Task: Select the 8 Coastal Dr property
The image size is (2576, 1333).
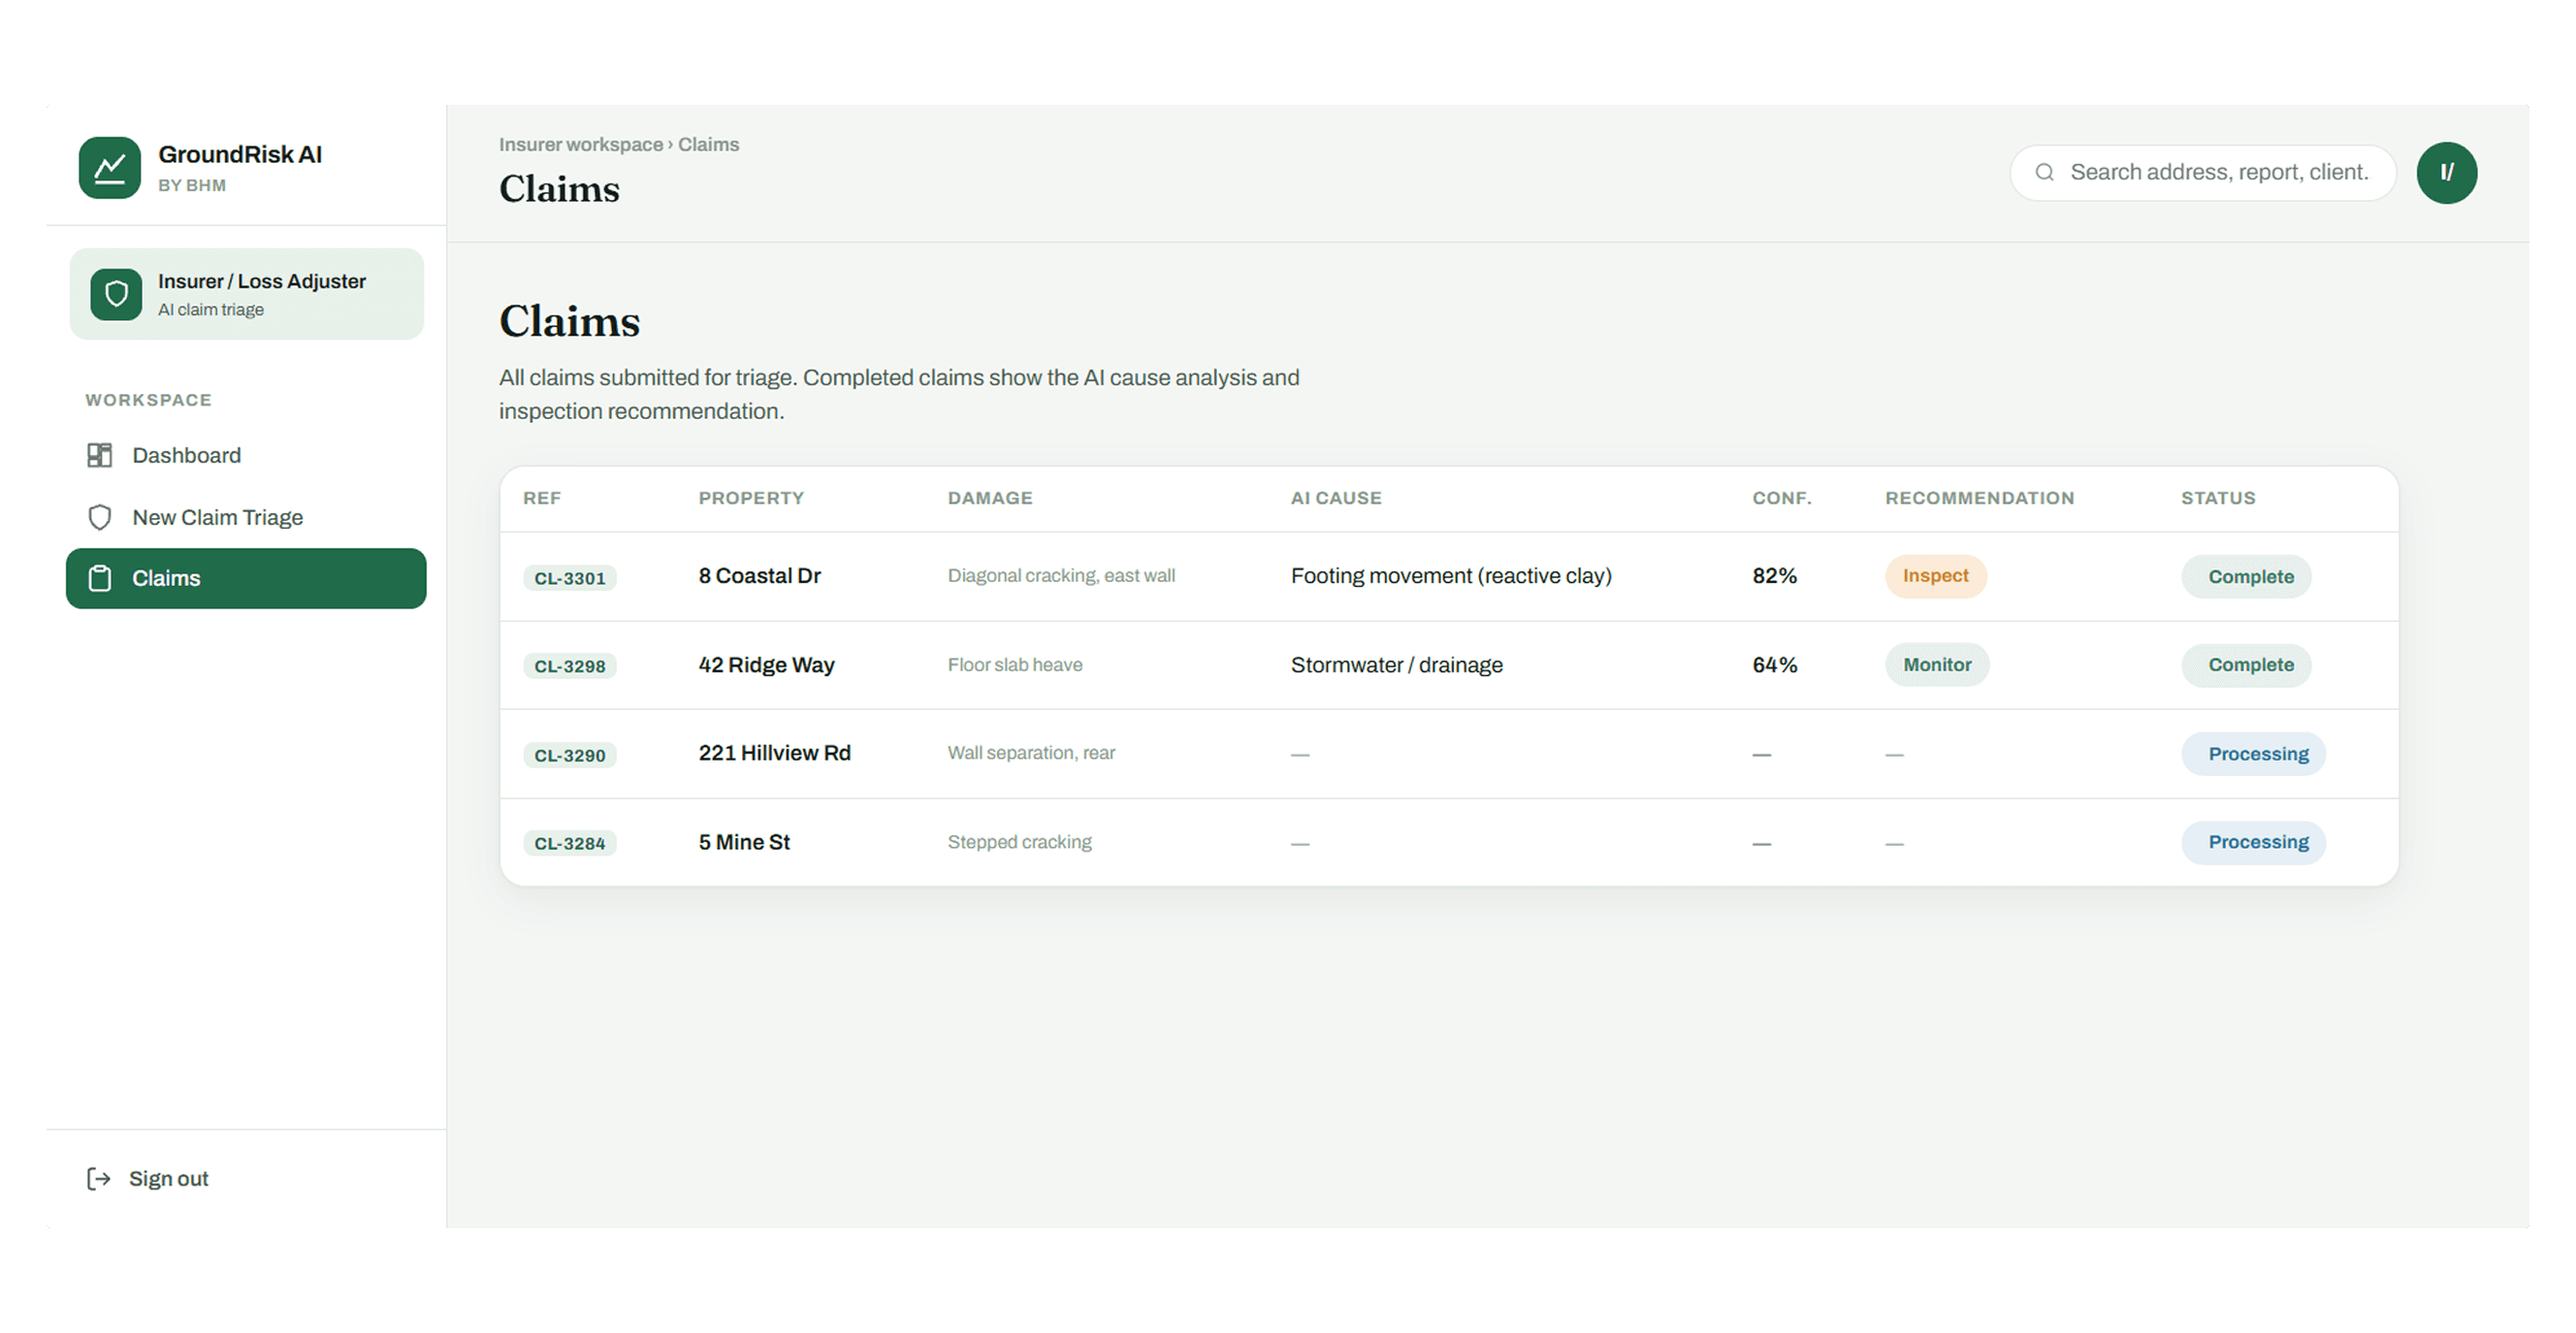Action: pos(760,576)
